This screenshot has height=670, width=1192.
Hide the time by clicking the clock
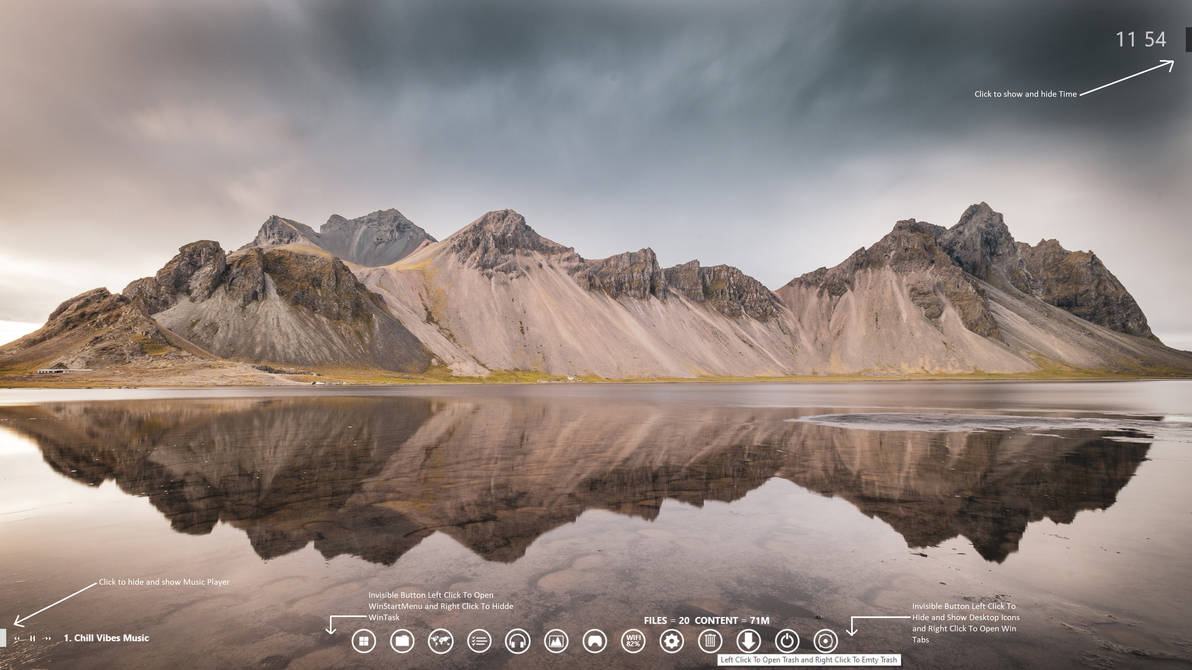click(1140, 38)
